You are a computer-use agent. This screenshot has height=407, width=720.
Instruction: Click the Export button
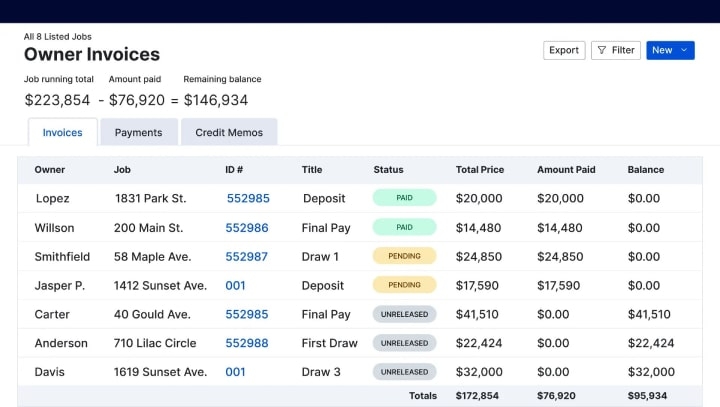(x=564, y=50)
